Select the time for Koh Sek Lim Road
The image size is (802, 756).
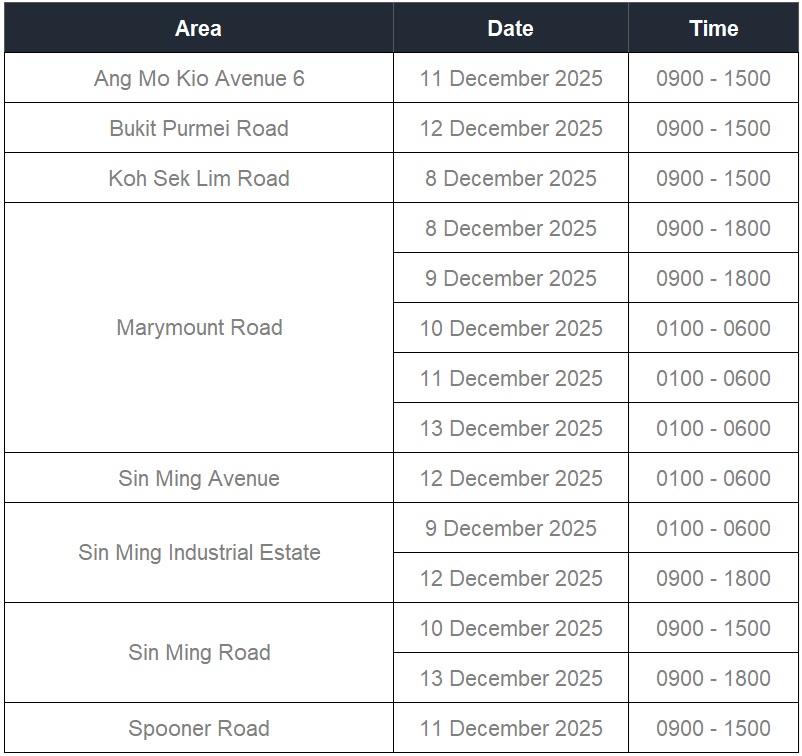713,178
